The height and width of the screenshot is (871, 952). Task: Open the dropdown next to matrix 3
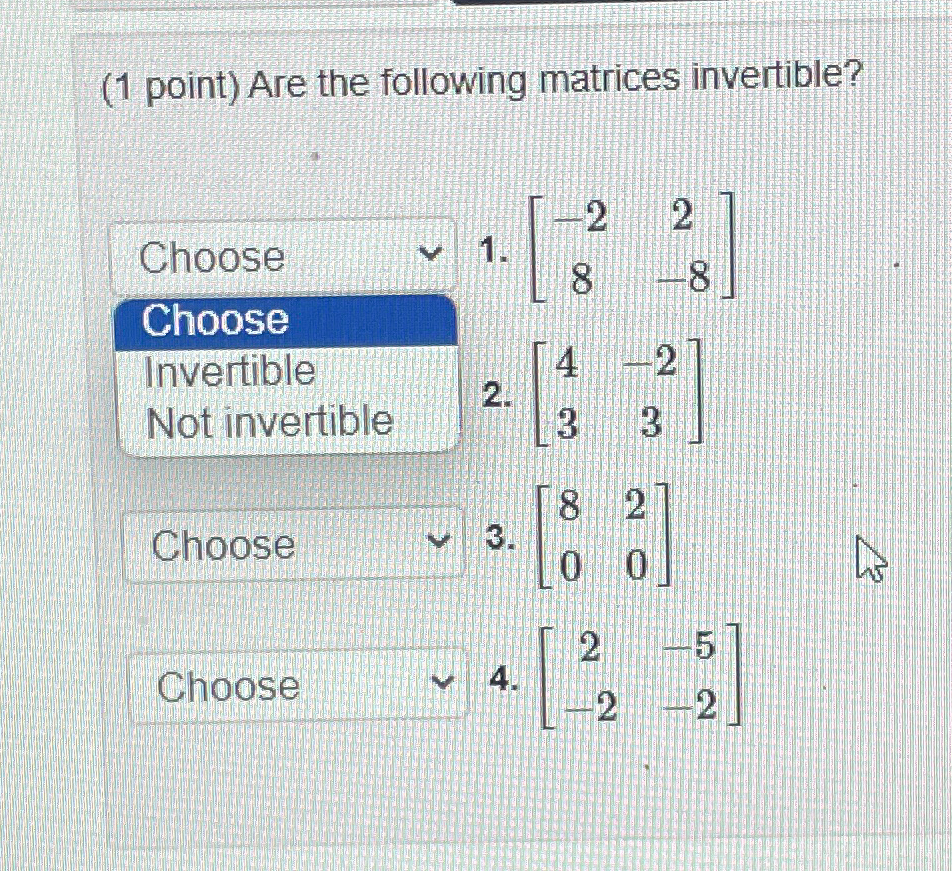tap(290, 545)
